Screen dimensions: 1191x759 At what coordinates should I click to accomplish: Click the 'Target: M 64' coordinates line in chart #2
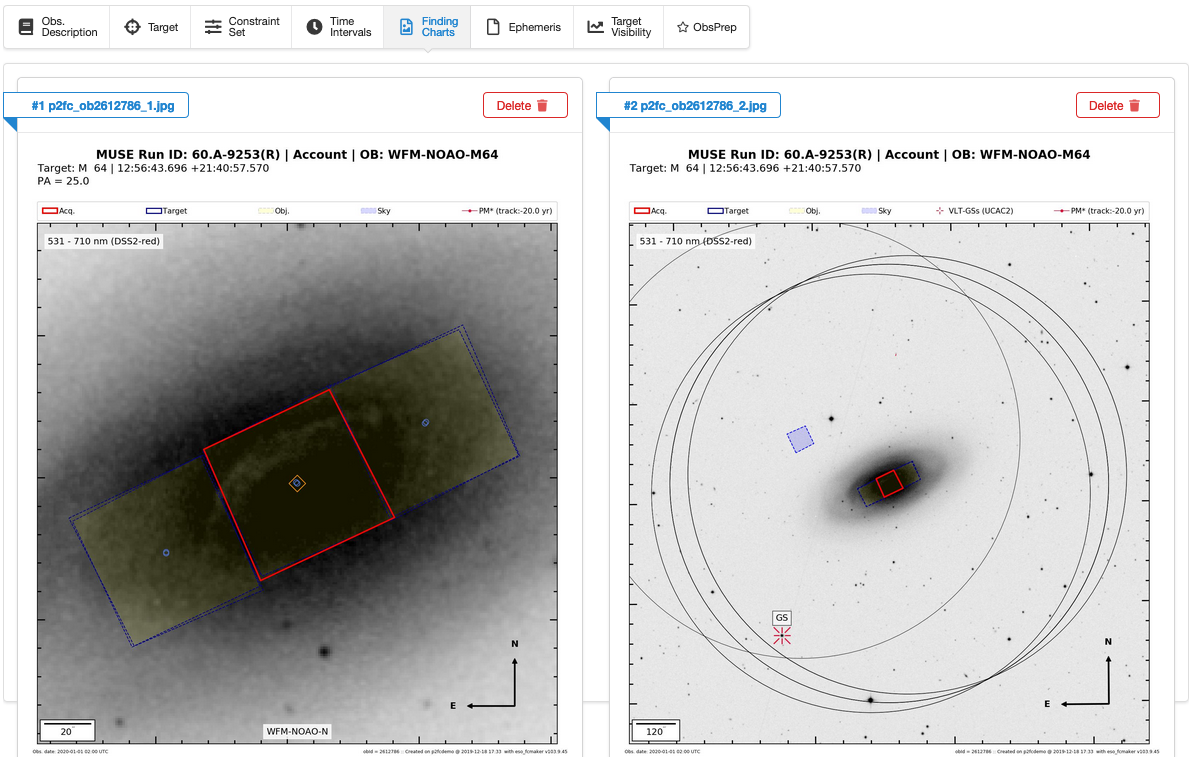(745, 168)
